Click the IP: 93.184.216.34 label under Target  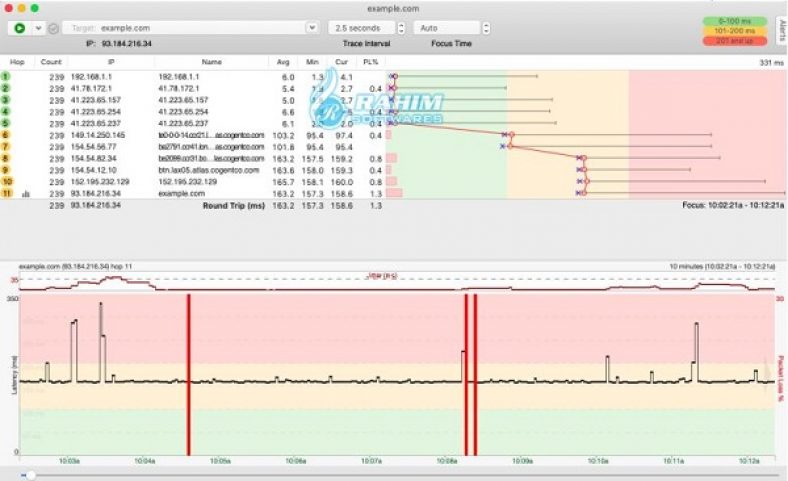(119, 44)
